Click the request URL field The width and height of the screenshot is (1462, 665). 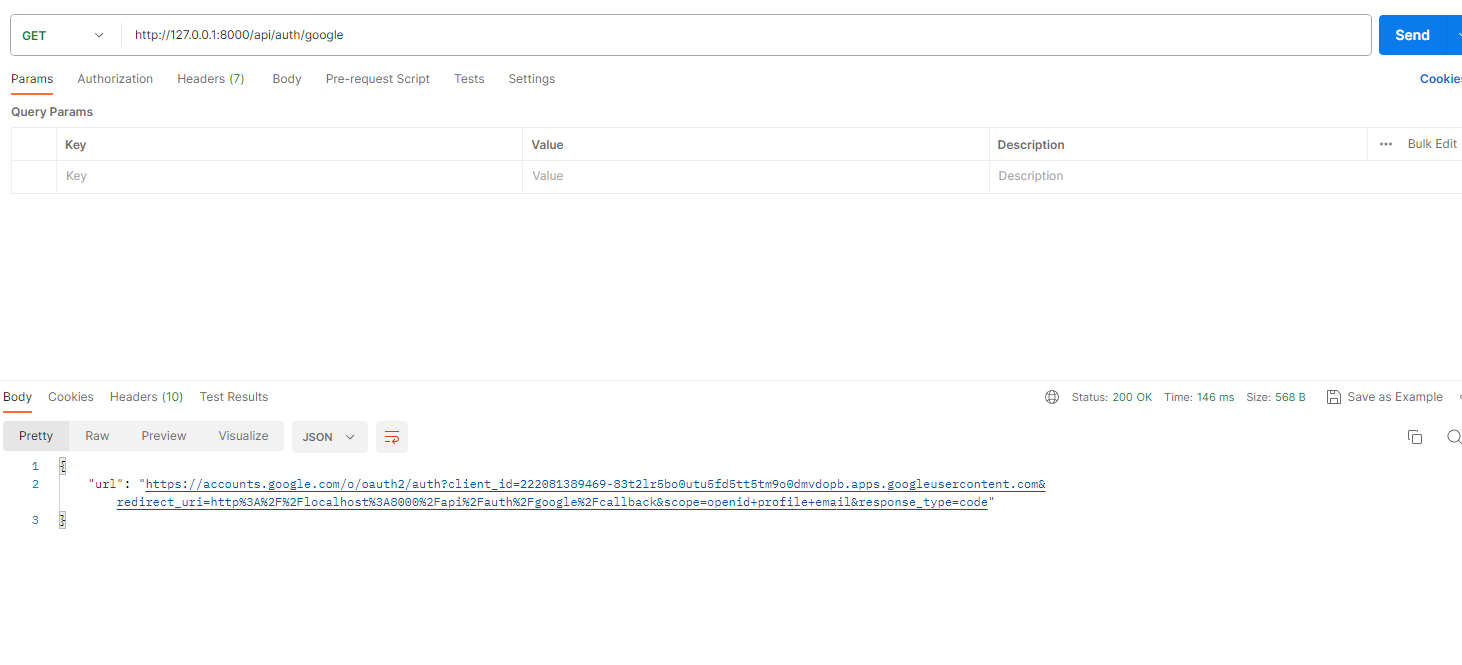click(746, 35)
